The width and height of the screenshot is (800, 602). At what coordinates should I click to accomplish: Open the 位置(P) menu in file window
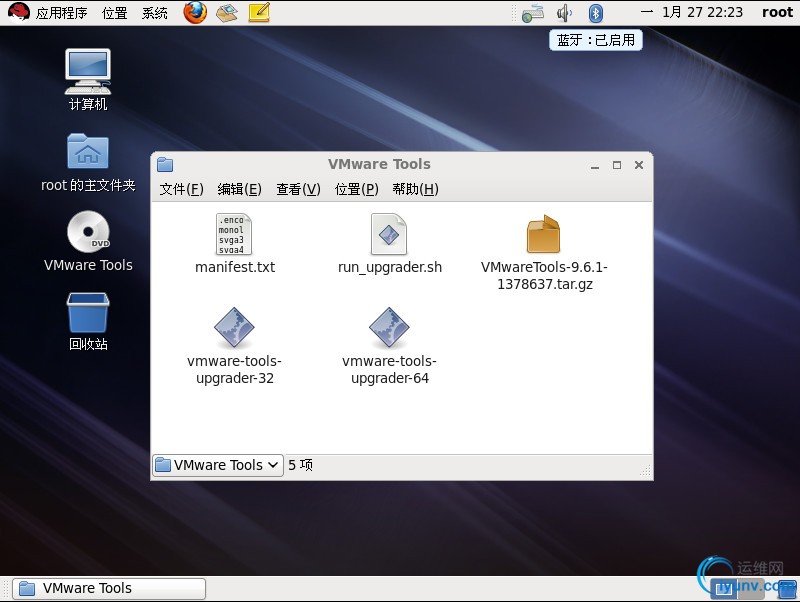click(356, 189)
